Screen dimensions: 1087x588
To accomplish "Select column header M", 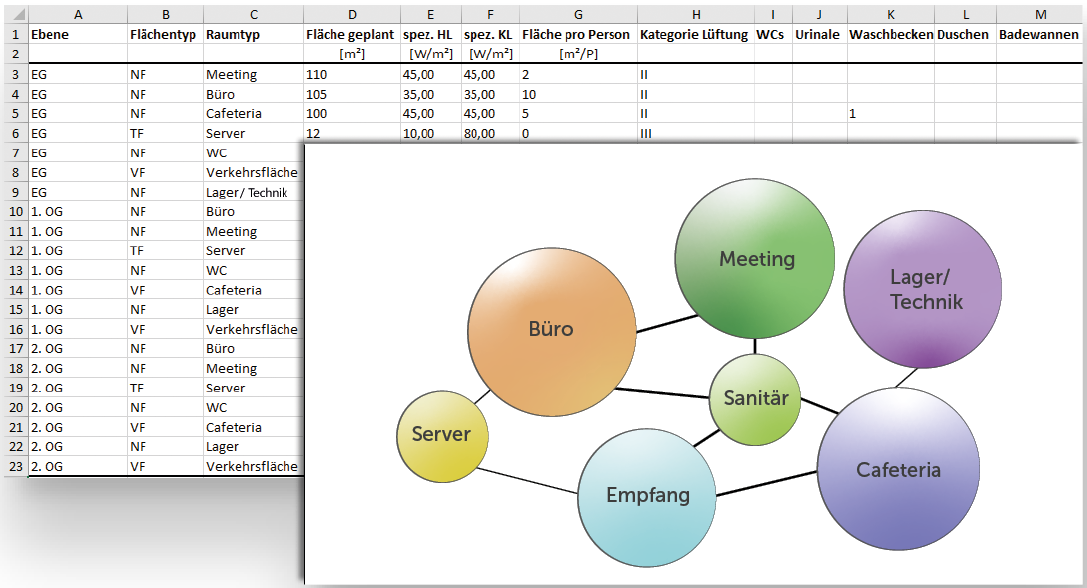I will point(1040,13).
